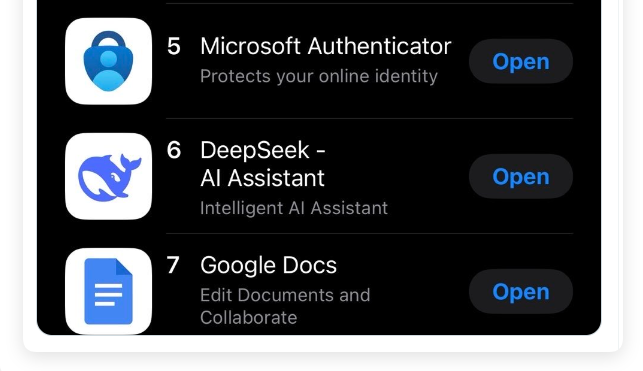Tap the Google Docs document icon

point(108,291)
